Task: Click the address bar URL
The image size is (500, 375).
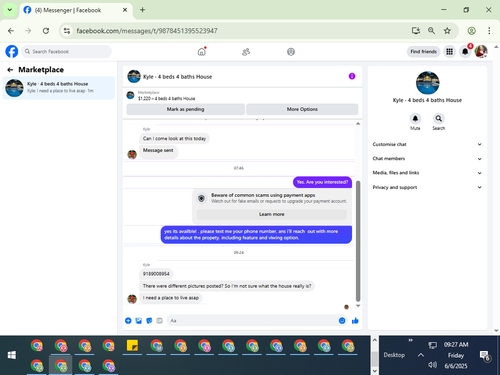Action: tap(147, 31)
